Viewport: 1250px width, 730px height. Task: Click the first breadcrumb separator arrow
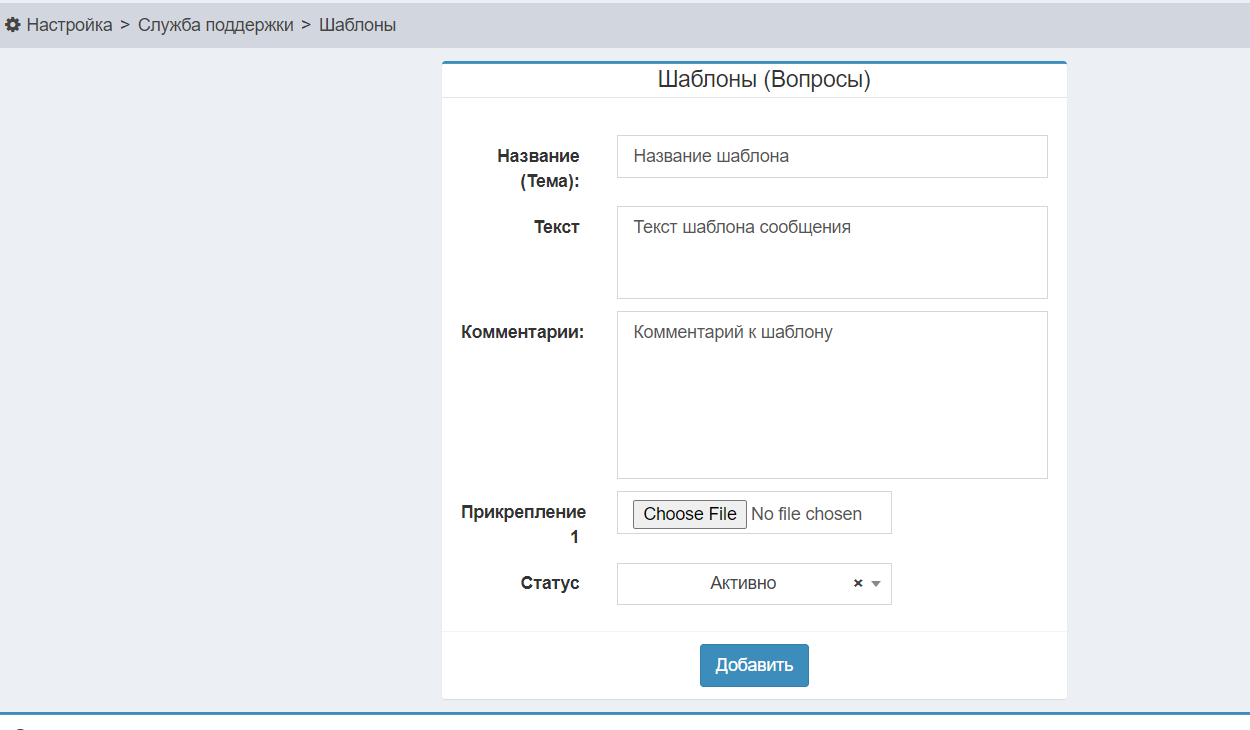[125, 25]
